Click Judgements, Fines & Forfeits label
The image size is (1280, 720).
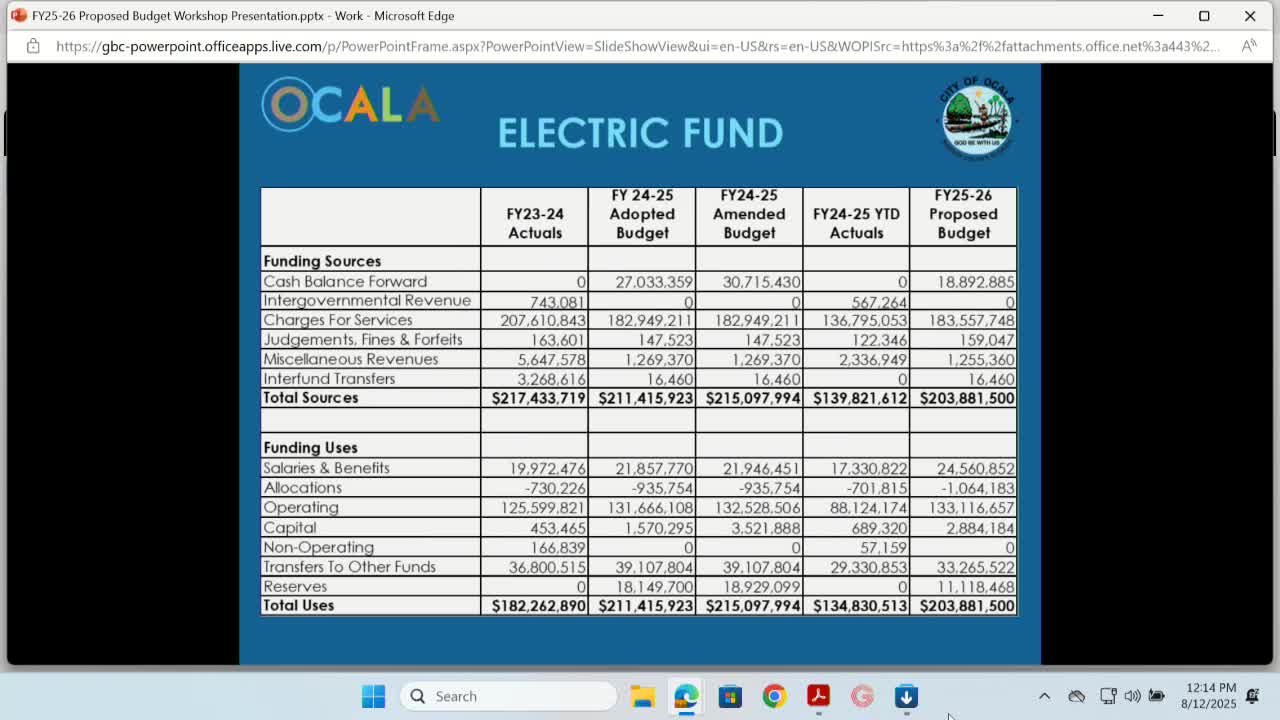pos(363,340)
